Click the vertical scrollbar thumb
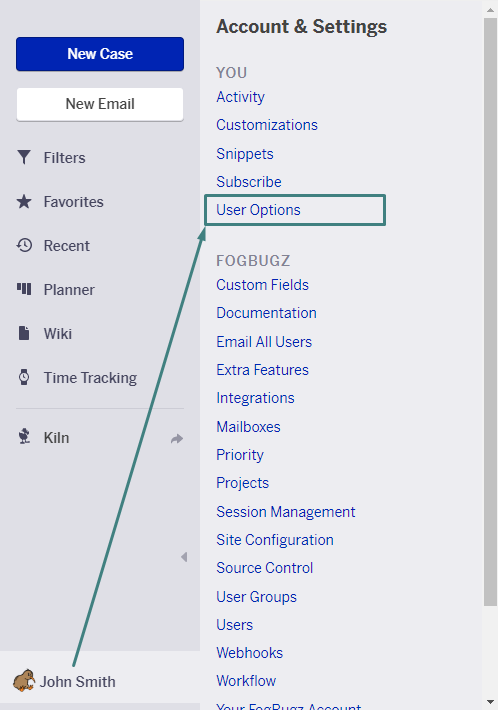Viewport: 498px width, 710px height. coord(490,312)
